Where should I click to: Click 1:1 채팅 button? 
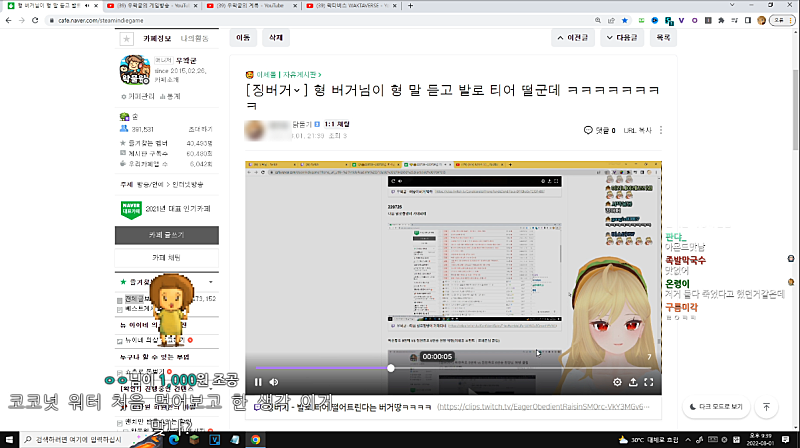tap(337, 125)
